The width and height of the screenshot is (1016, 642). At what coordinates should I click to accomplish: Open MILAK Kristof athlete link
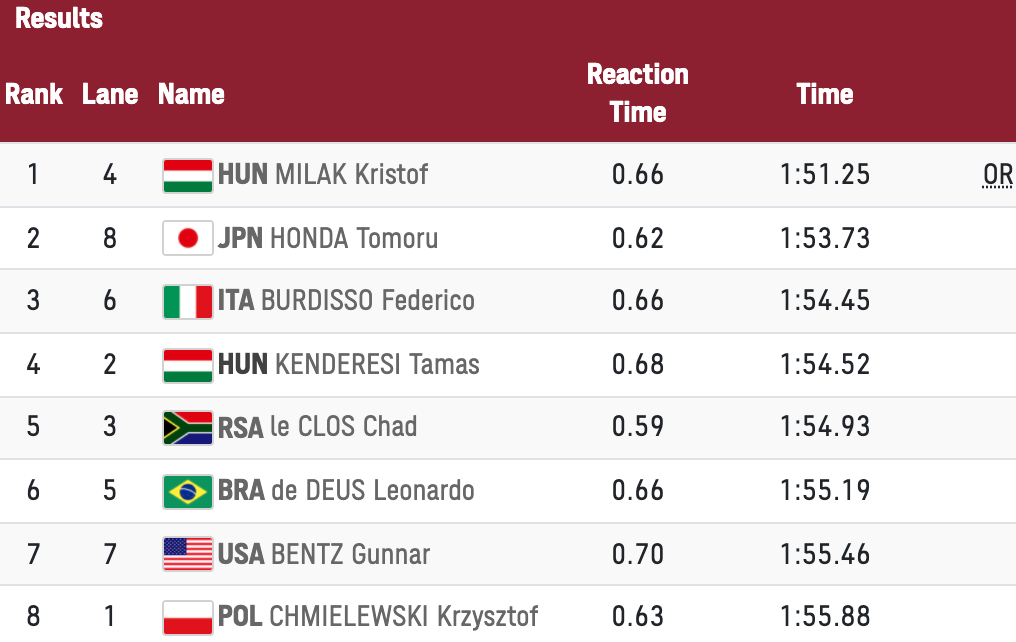pyautogui.click(x=351, y=174)
